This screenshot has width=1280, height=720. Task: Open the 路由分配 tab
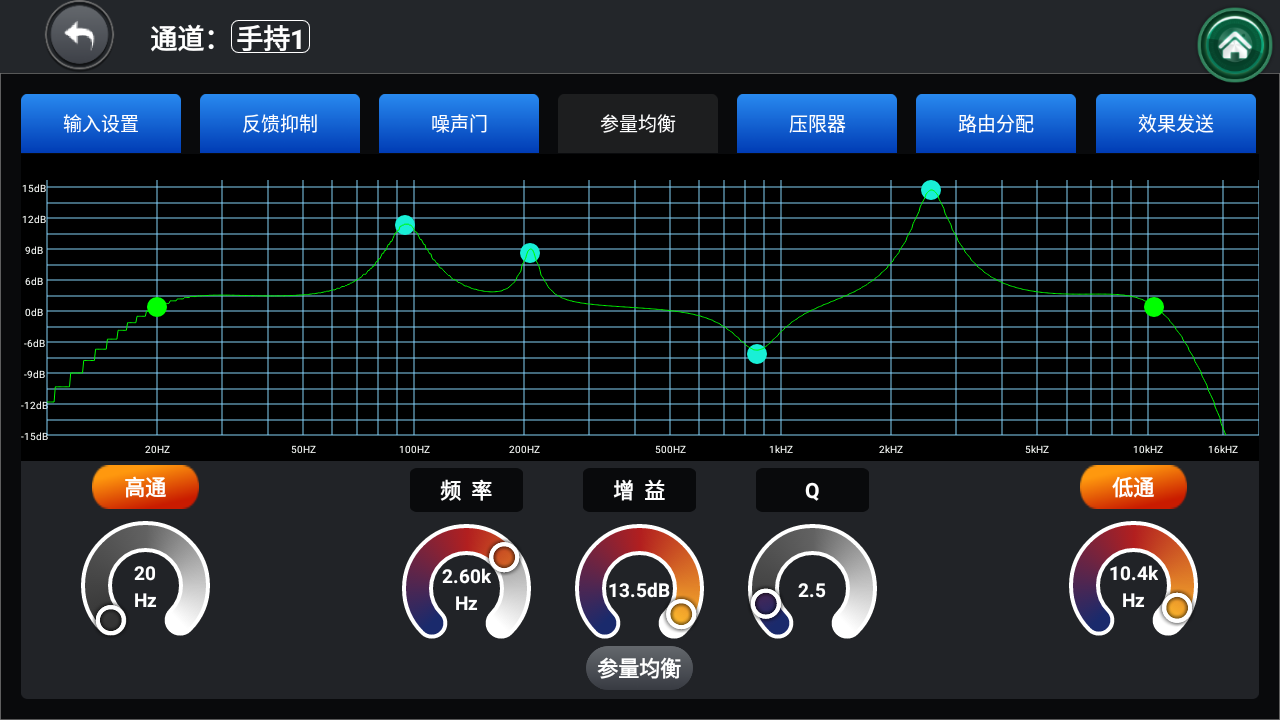(x=996, y=124)
